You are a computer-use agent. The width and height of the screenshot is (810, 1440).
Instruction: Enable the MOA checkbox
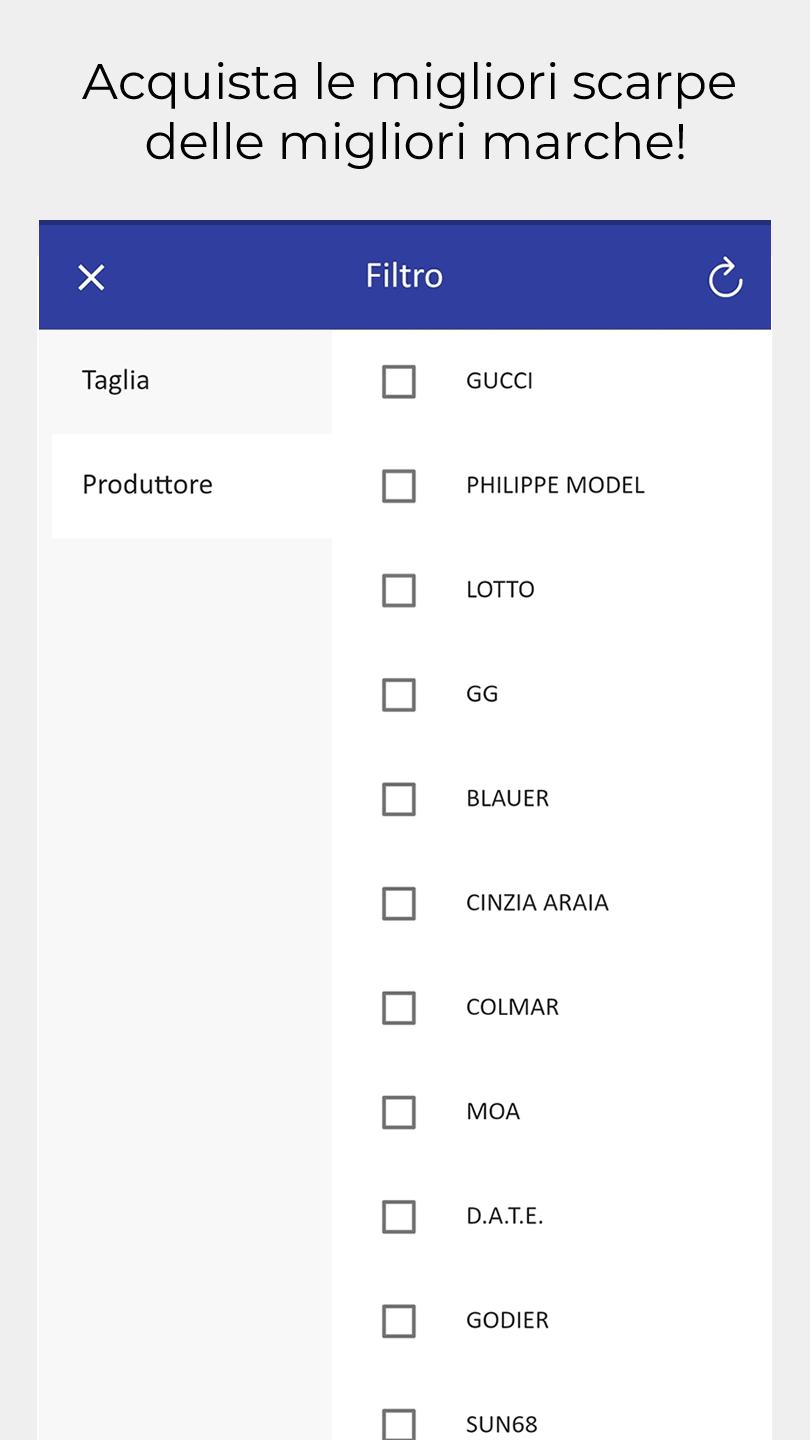click(x=399, y=1112)
